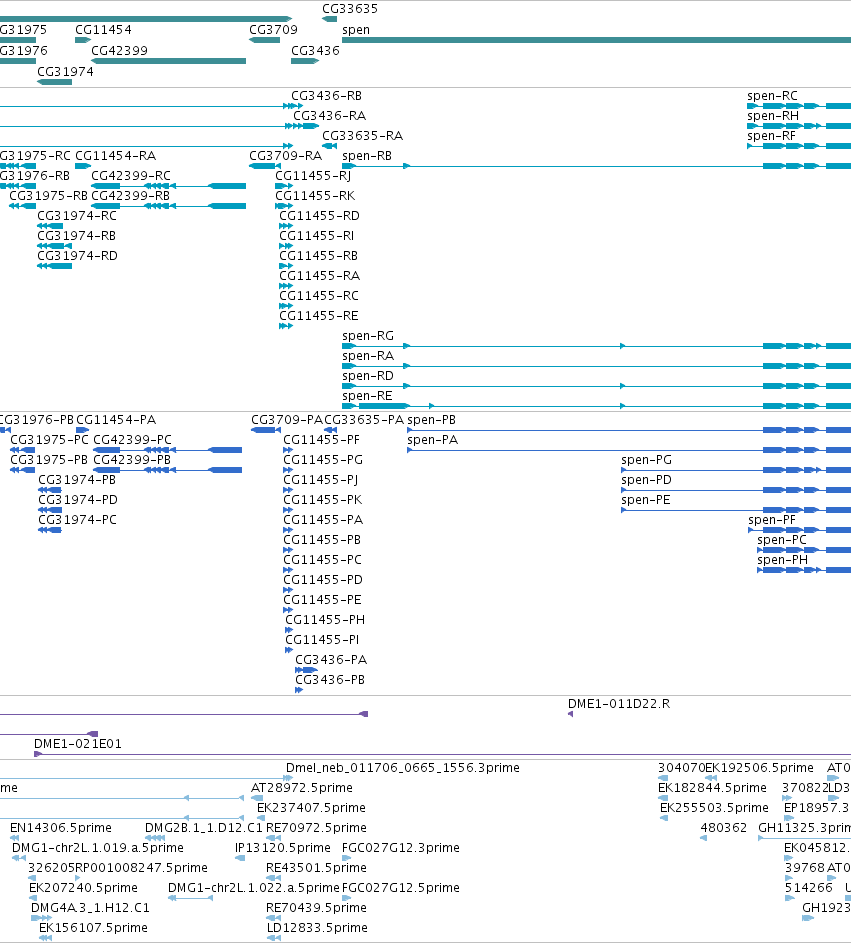851x943 pixels.
Task: Select EST DMG4A3_1.H12.C1
Action: pyautogui.click(x=90, y=908)
